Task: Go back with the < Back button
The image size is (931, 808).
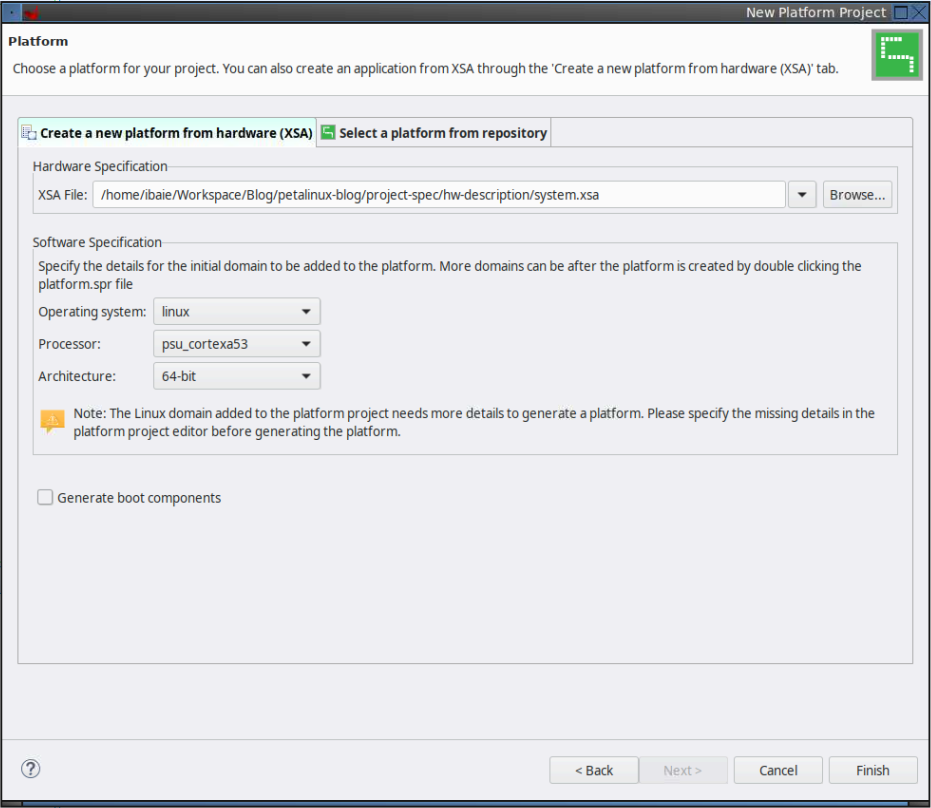Action: pos(594,770)
